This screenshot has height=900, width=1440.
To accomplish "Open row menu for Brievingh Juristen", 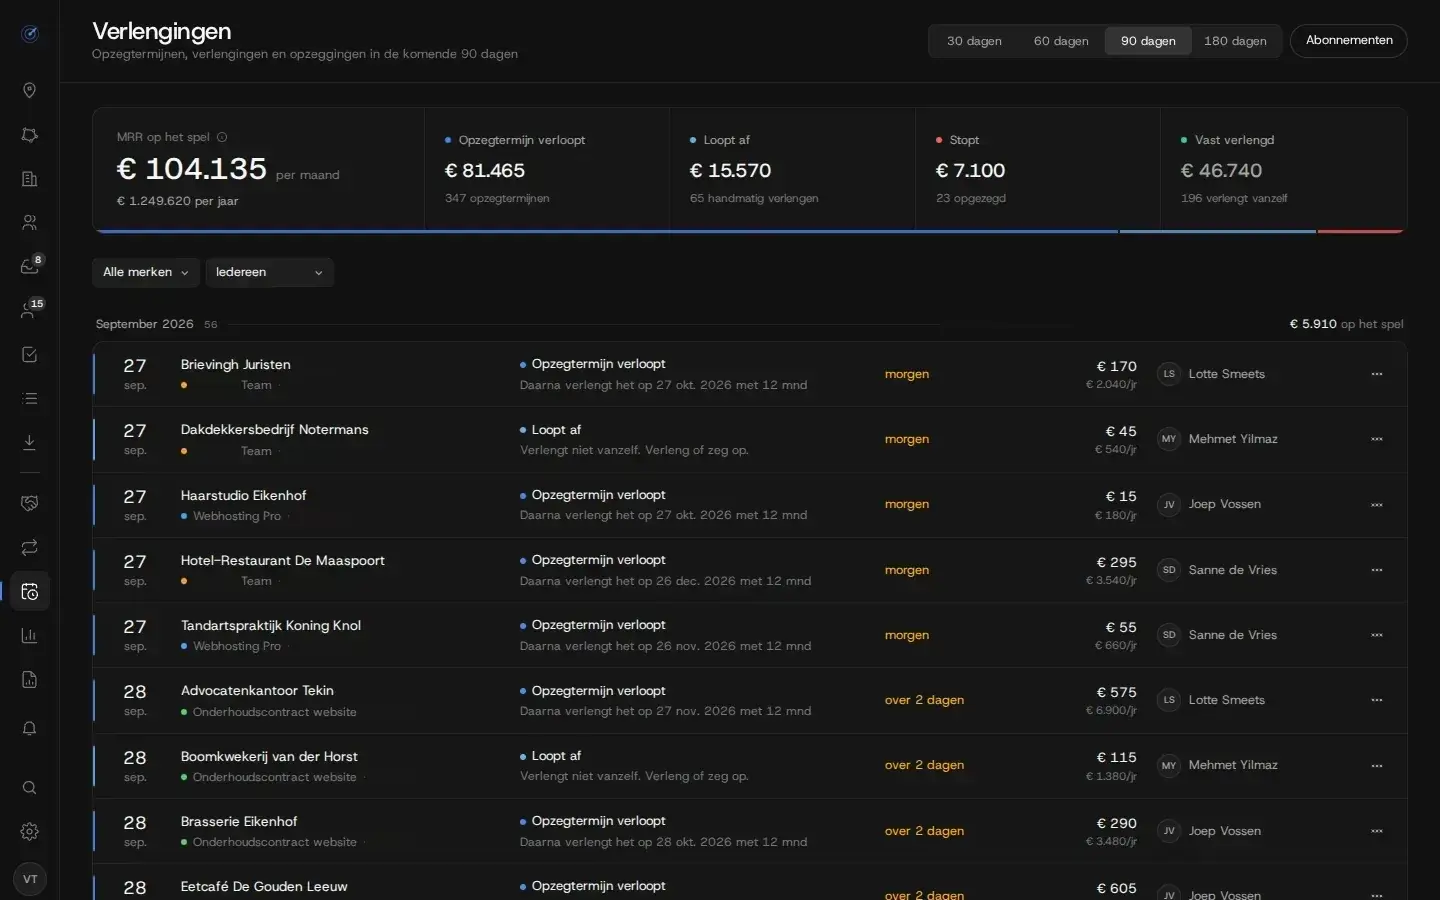I will pyautogui.click(x=1377, y=374).
